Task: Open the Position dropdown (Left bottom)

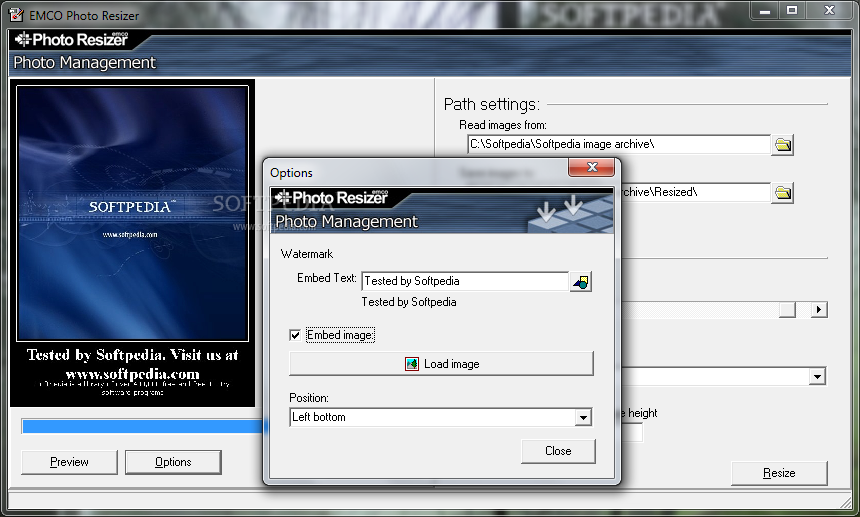Action: 583,417
